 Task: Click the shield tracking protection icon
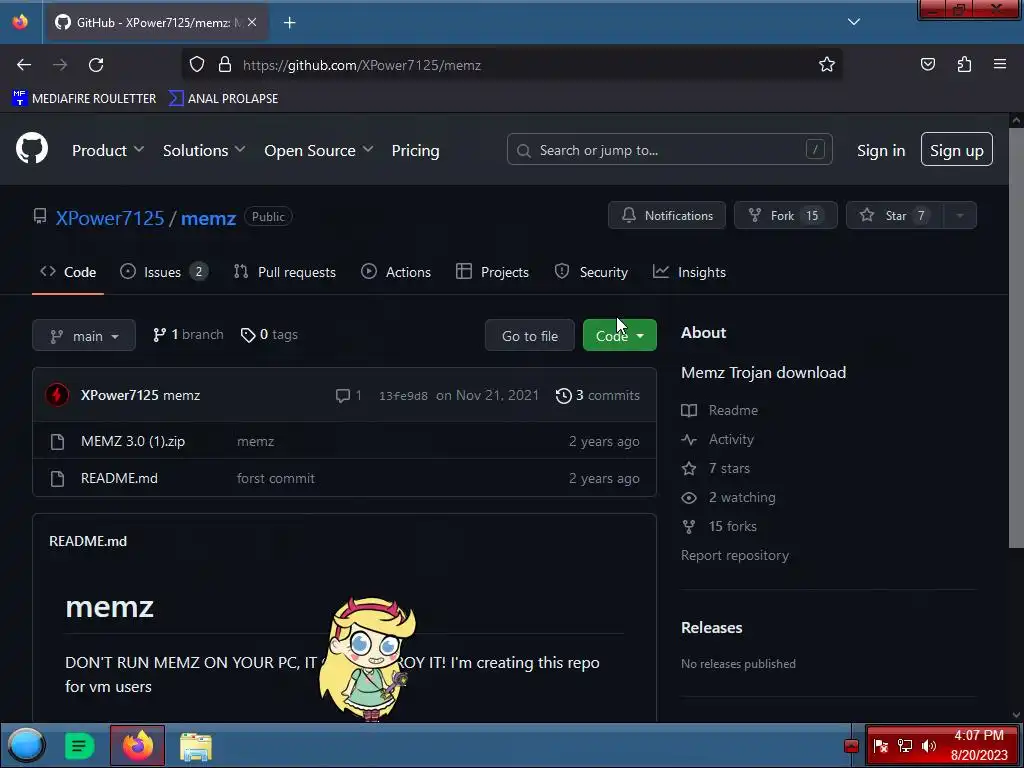click(197, 64)
